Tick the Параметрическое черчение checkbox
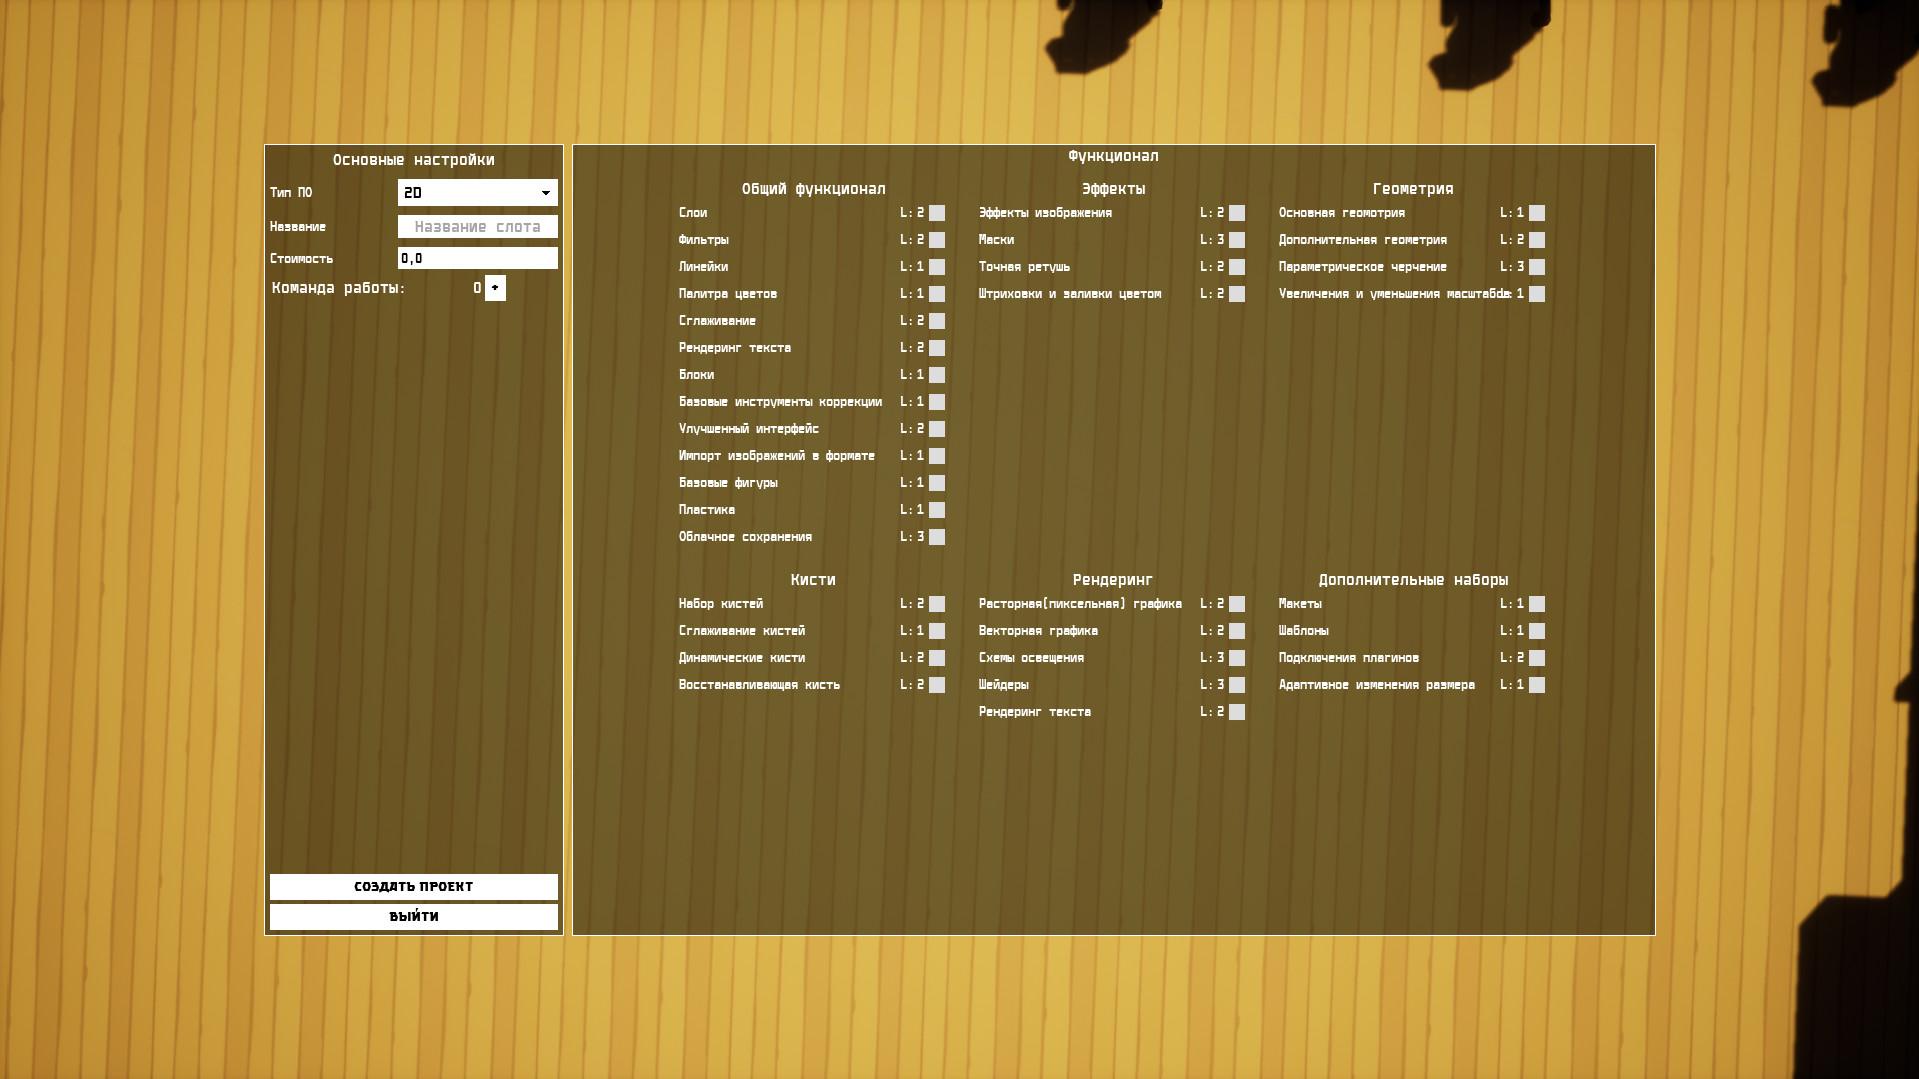1919x1079 pixels. 1537,267
